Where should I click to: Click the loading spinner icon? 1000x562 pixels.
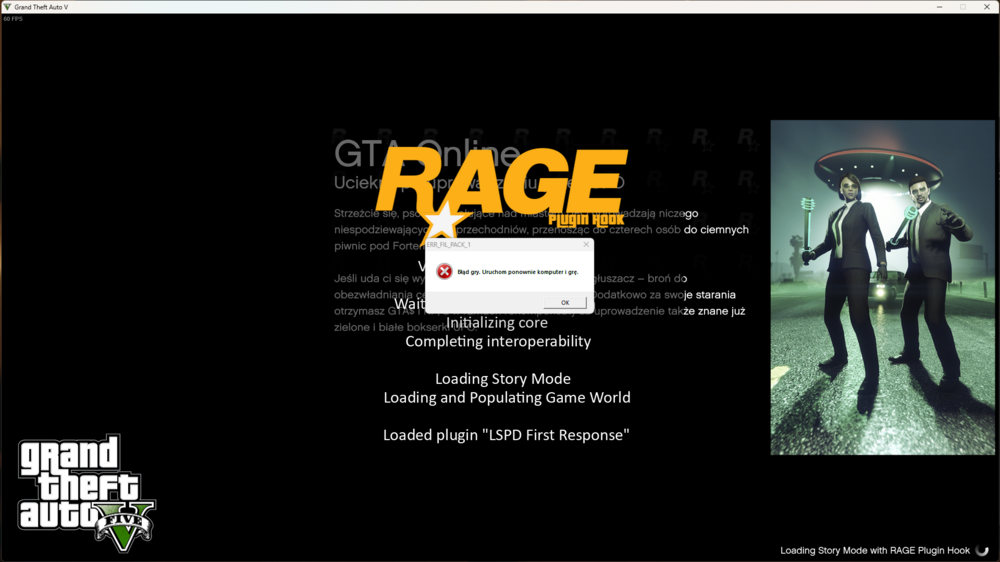click(x=982, y=550)
